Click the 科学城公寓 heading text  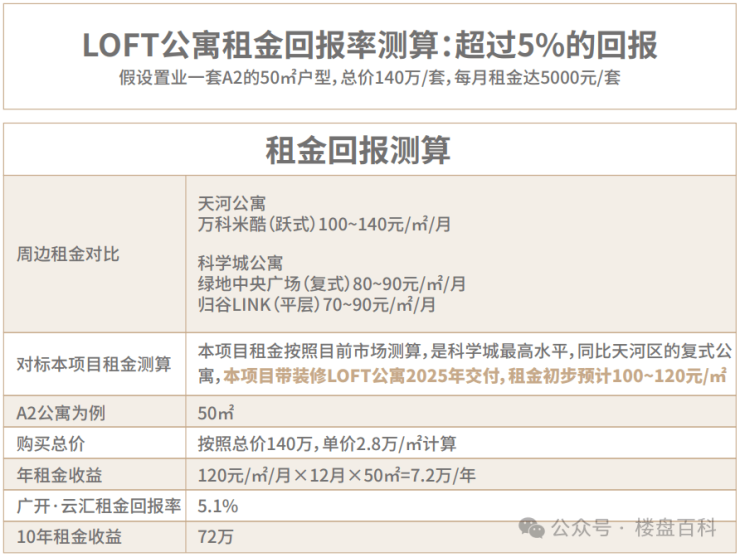[241, 262]
